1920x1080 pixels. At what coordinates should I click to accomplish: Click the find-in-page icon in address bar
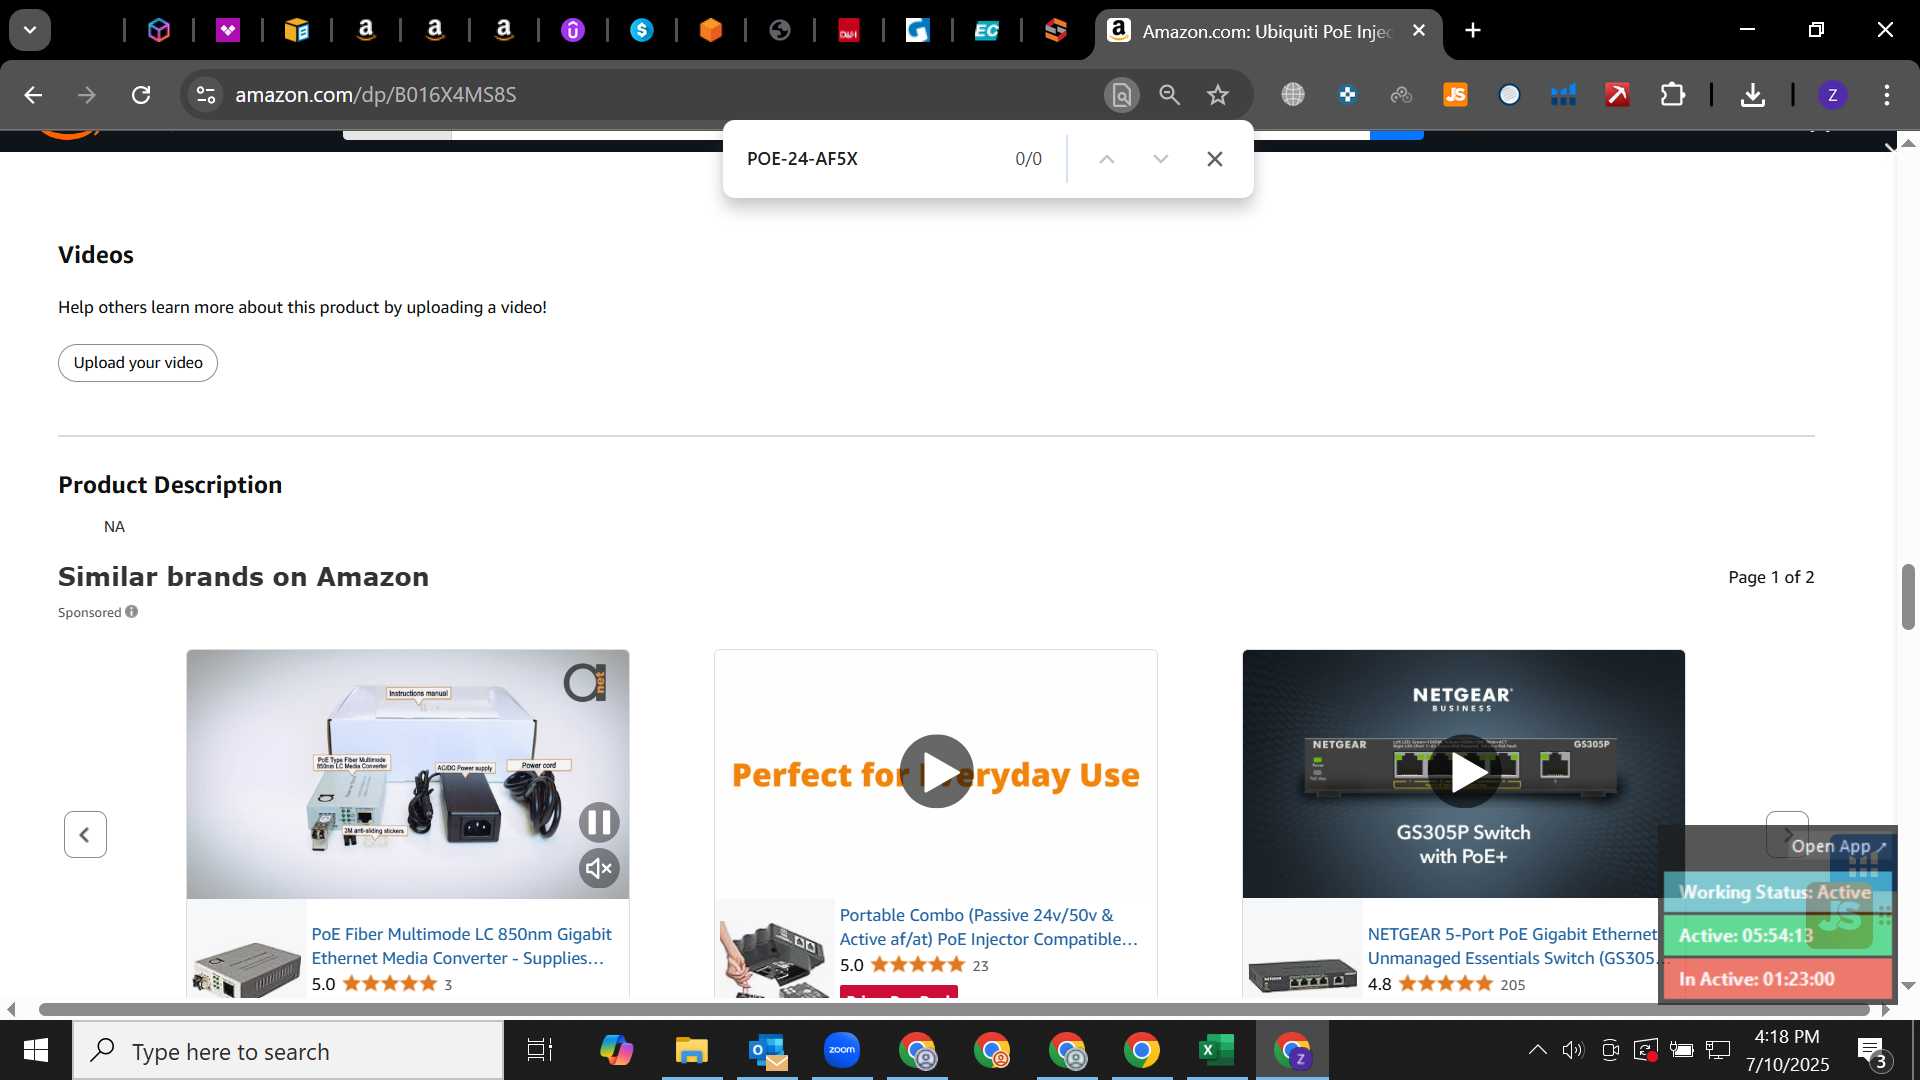[1122, 95]
